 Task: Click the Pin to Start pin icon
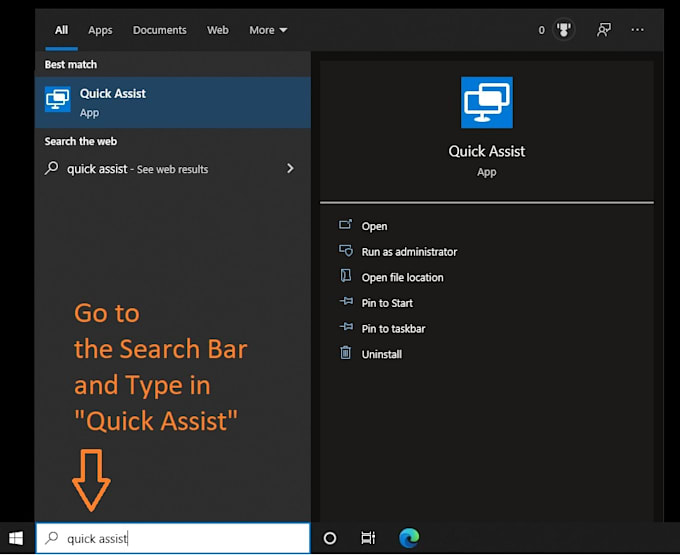coord(346,301)
